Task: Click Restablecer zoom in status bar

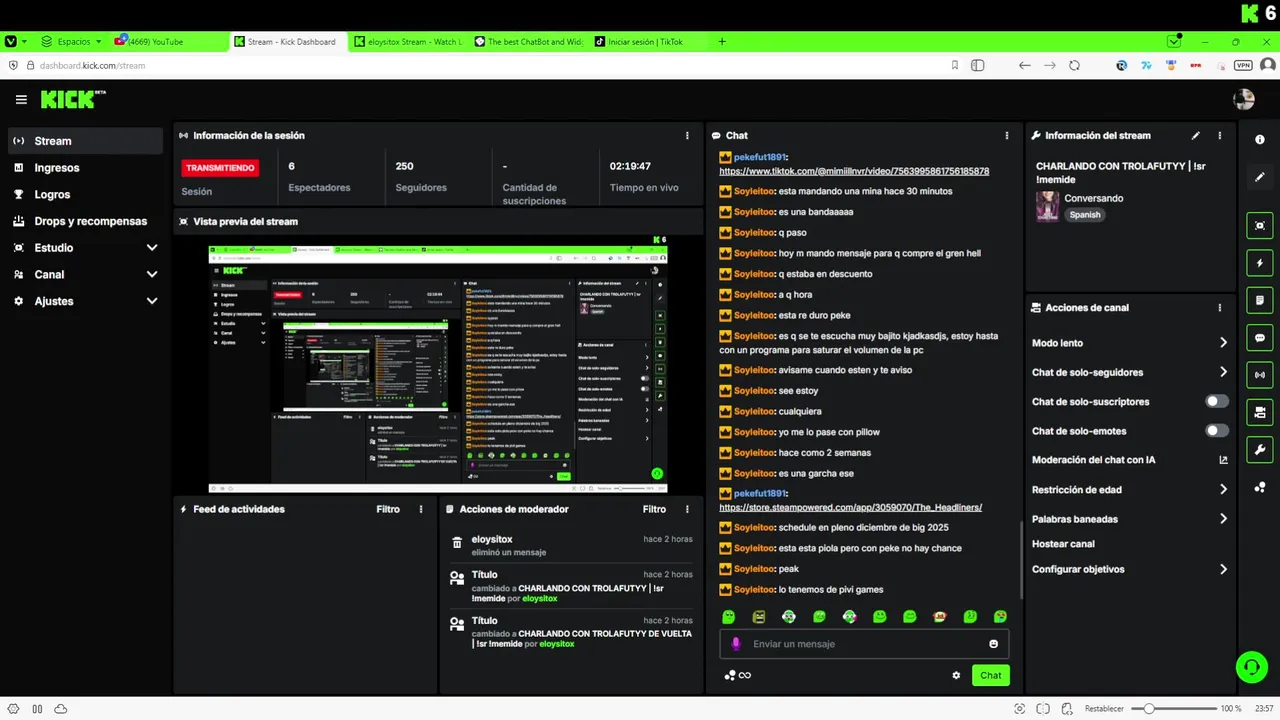Action: [x=1104, y=709]
